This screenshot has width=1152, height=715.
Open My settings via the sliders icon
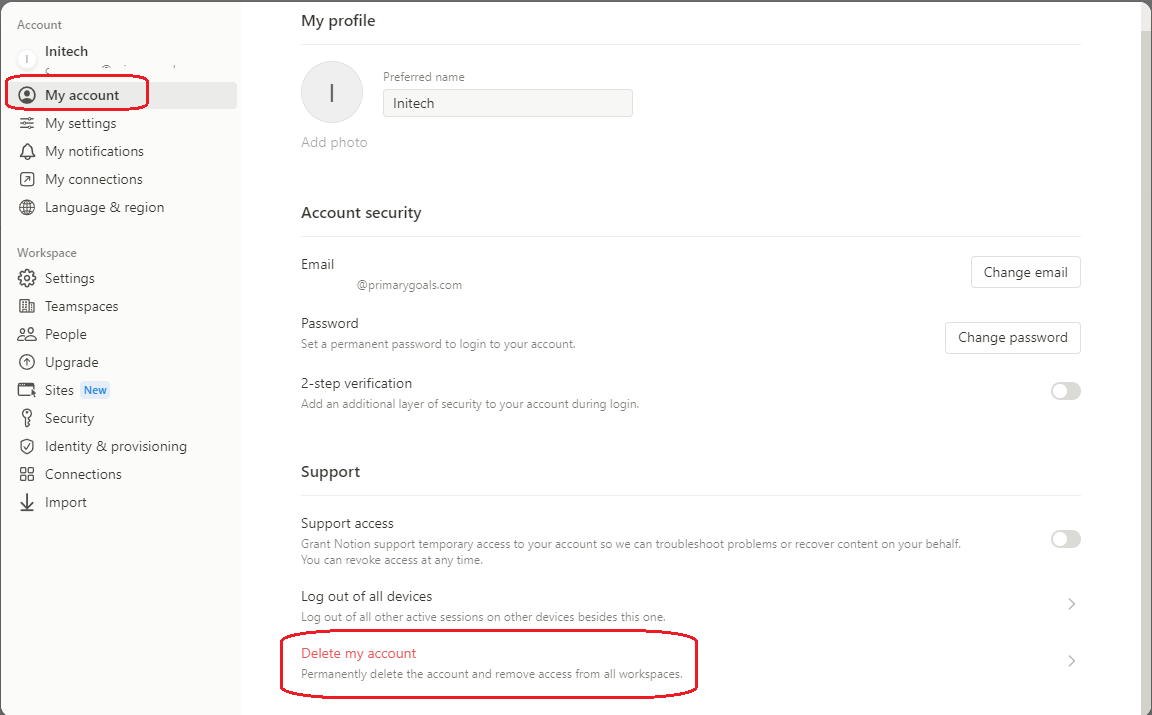tap(27, 122)
